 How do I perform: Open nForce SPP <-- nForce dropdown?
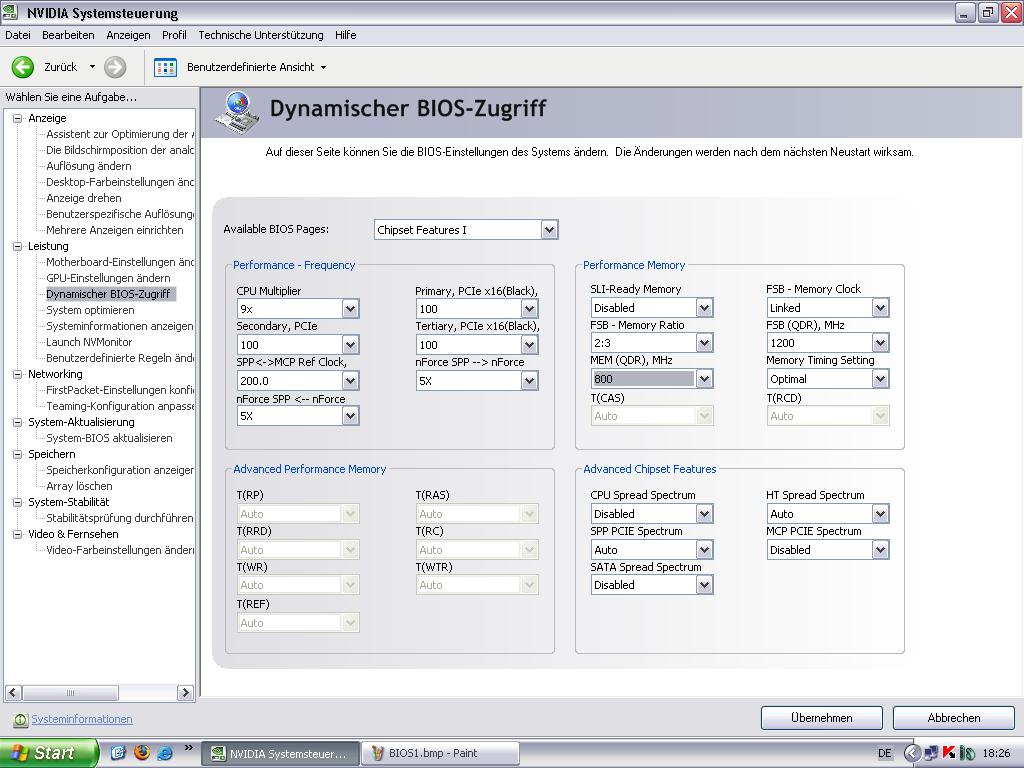tap(351, 416)
